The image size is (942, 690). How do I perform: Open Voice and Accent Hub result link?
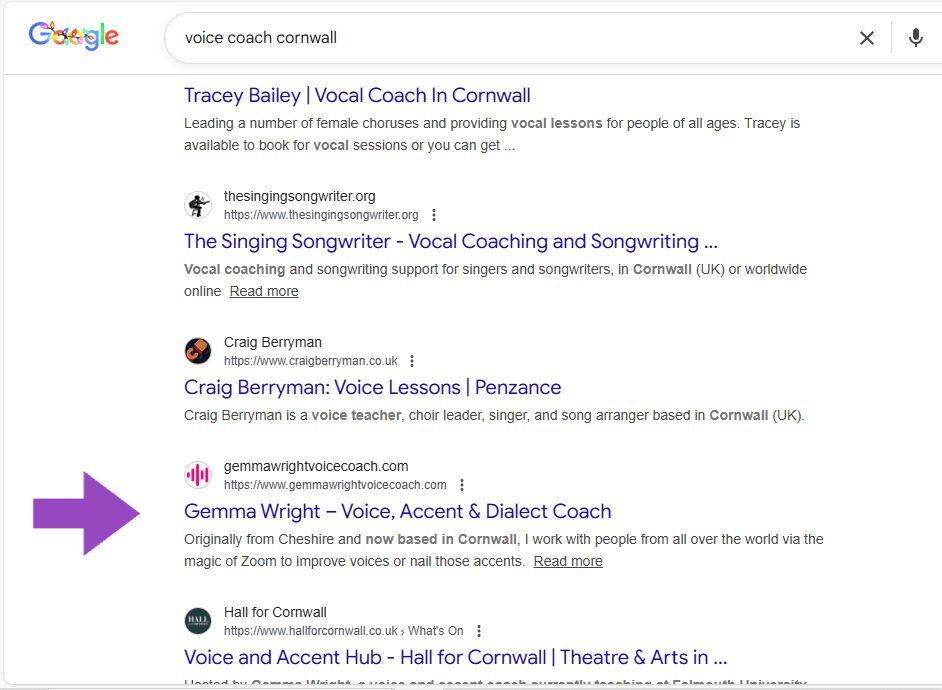pos(455,657)
